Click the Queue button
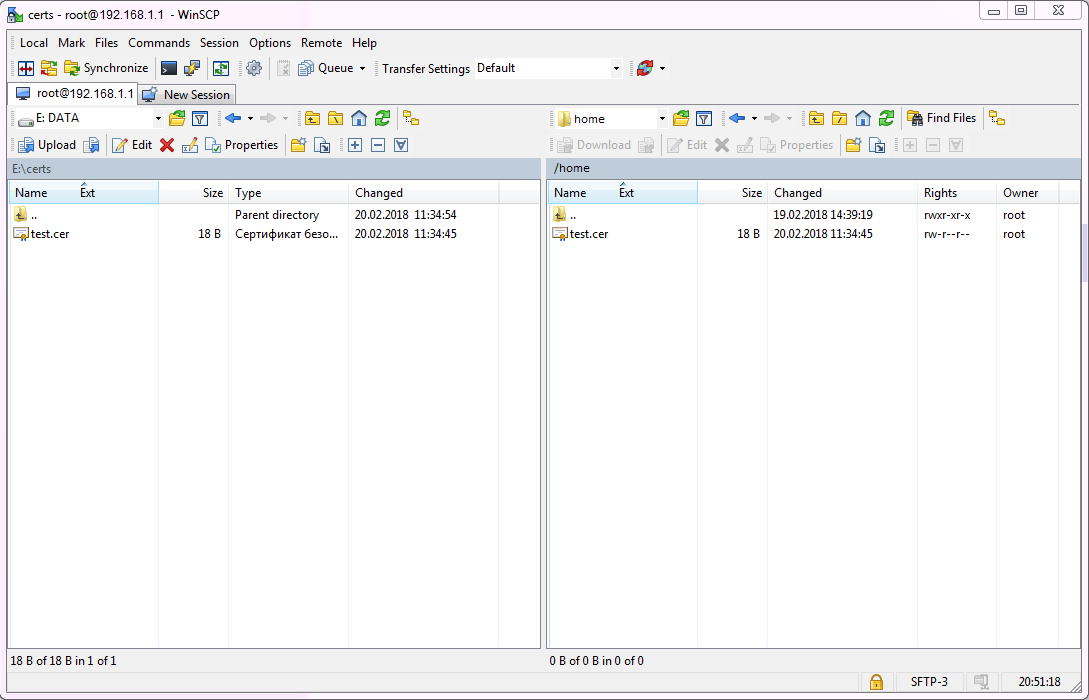The height and width of the screenshot is (700, 1089). (326, 68)
